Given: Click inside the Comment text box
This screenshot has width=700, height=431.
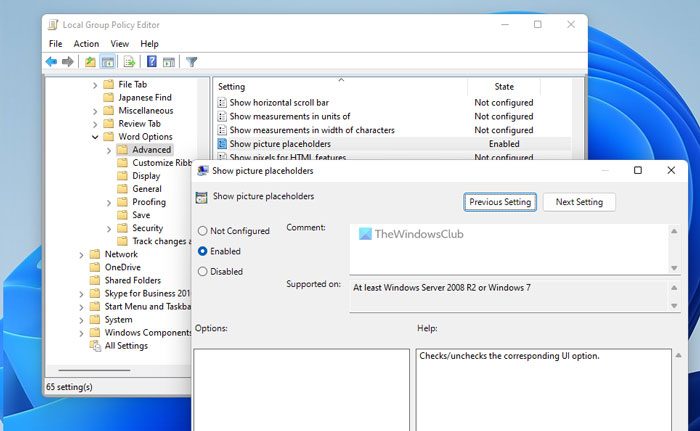Looking at the screenshot, I should click(x=509, y=249).
